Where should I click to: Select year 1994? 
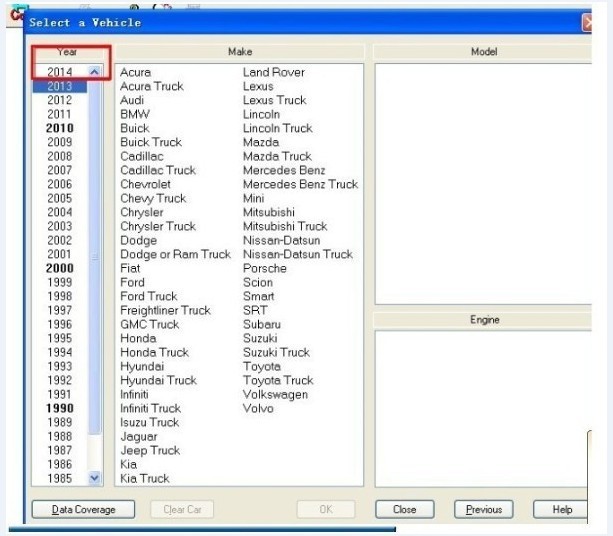pos(60,352)
